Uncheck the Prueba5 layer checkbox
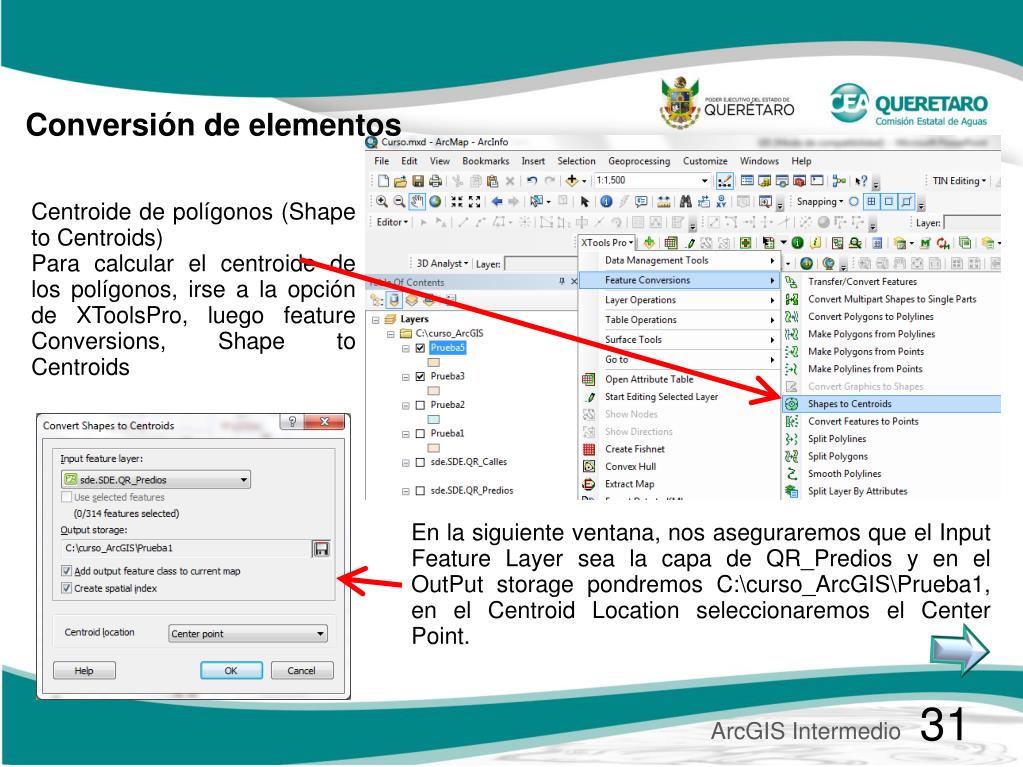 point(421,348)
